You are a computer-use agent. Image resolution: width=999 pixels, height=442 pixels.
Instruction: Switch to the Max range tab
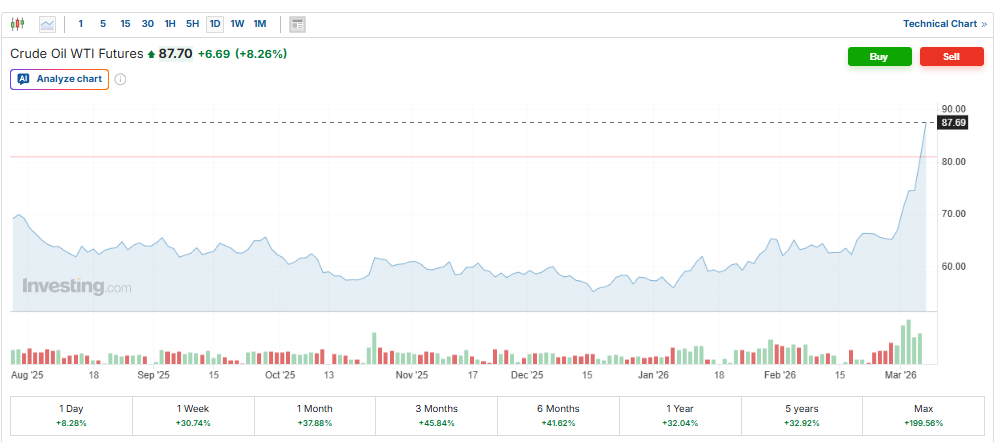[x=923, y=414]
